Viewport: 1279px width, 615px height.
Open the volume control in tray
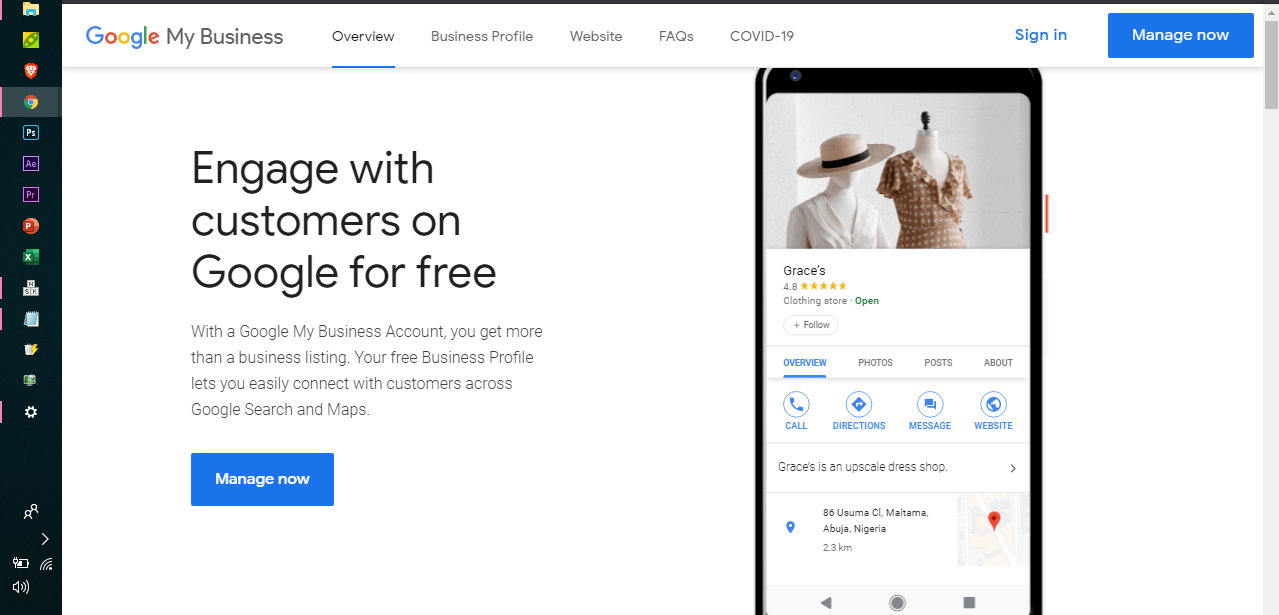pyautogui.click(x=20, y=587)
